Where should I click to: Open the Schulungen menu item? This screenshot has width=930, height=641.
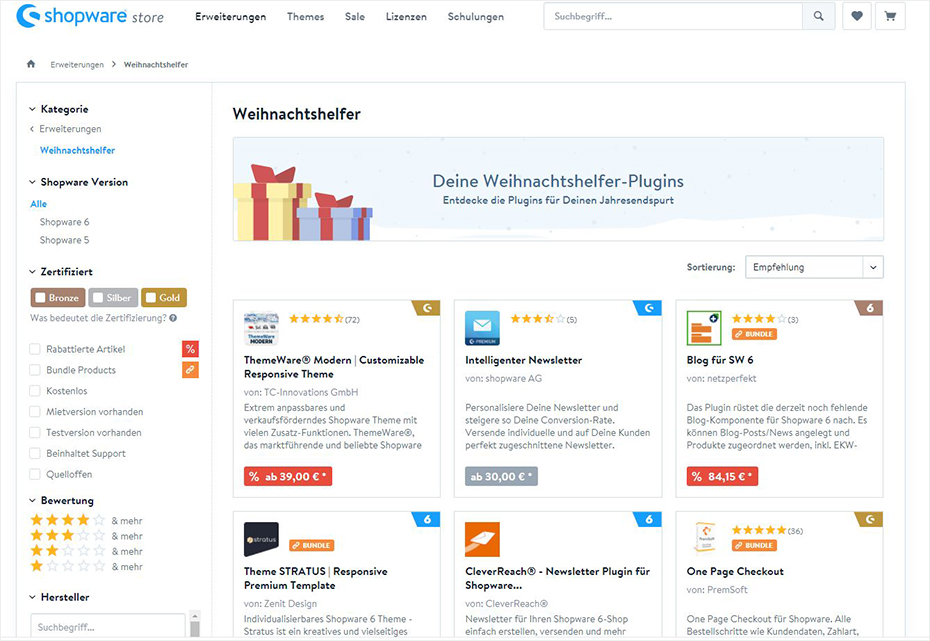[475, 17]
